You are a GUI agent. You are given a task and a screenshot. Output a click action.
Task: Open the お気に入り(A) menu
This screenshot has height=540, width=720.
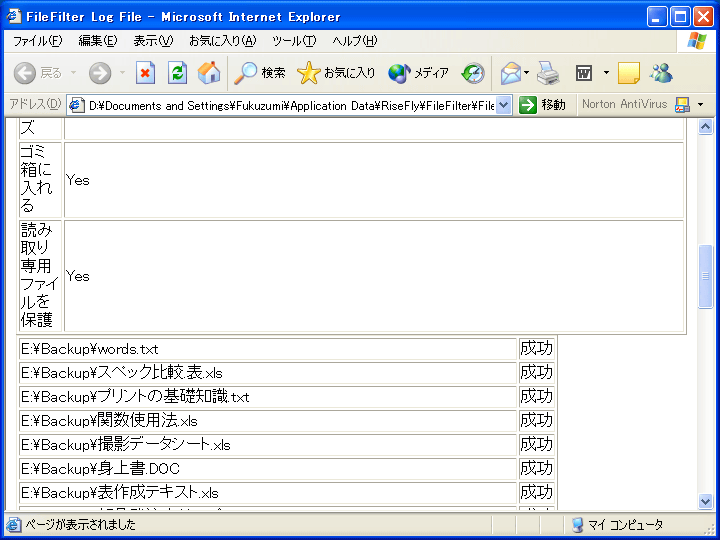pyautogui.click(x=222, y=41)
